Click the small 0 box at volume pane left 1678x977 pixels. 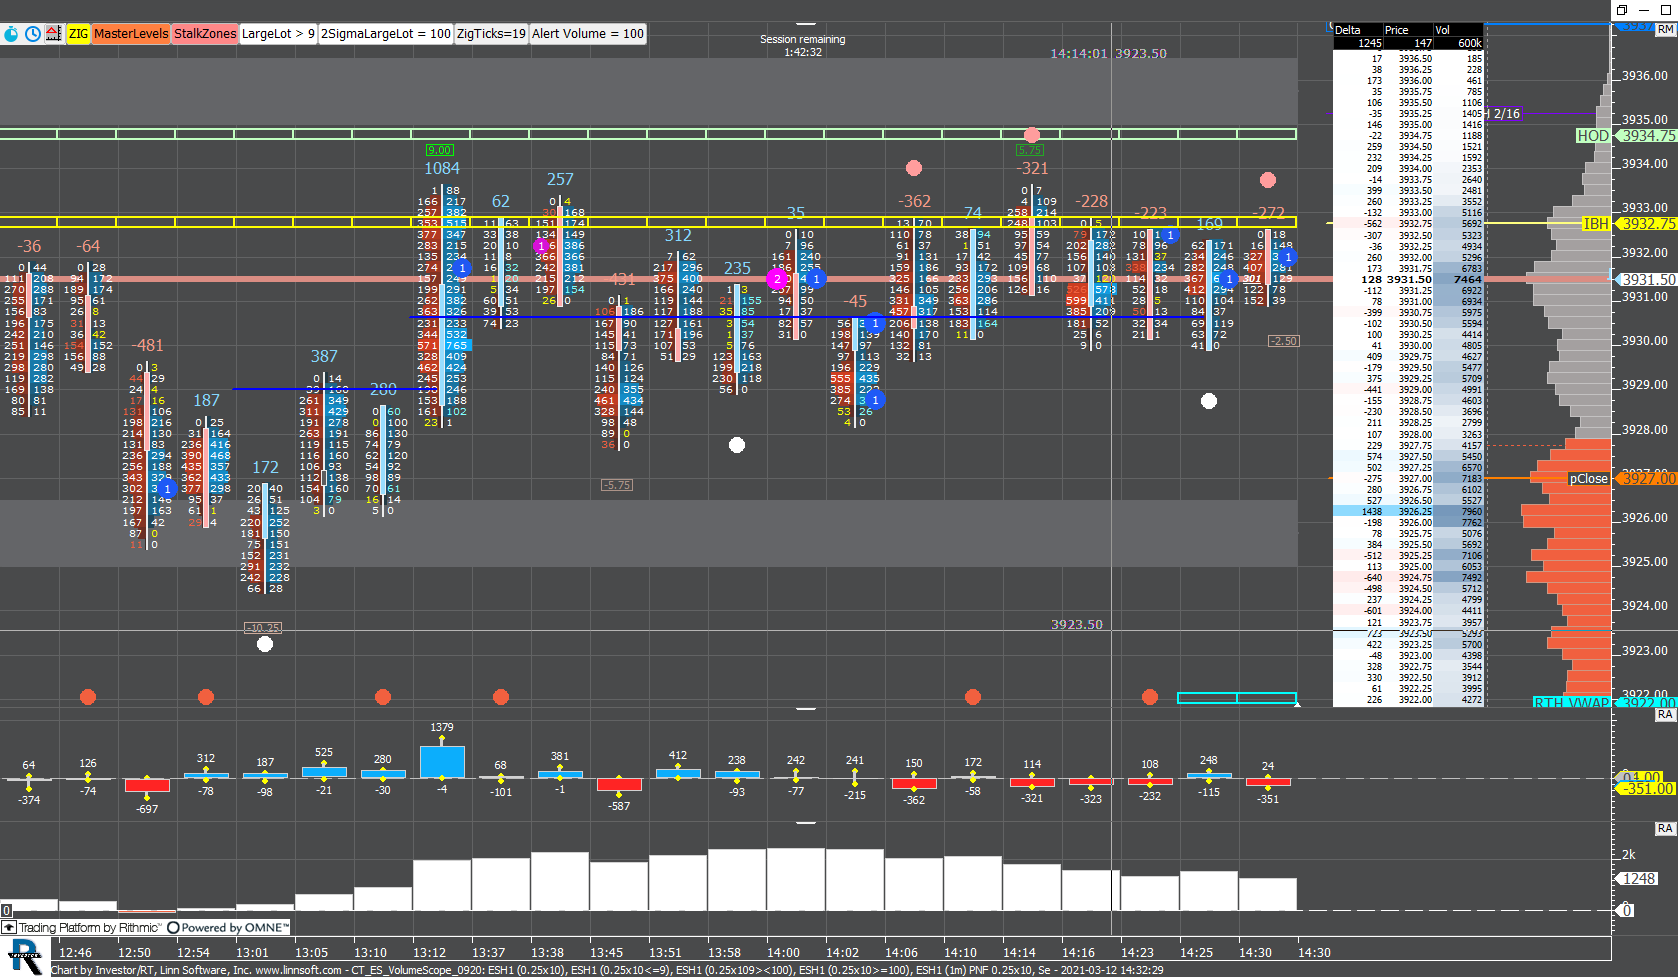pyautogui.click(x=6, y=911)
